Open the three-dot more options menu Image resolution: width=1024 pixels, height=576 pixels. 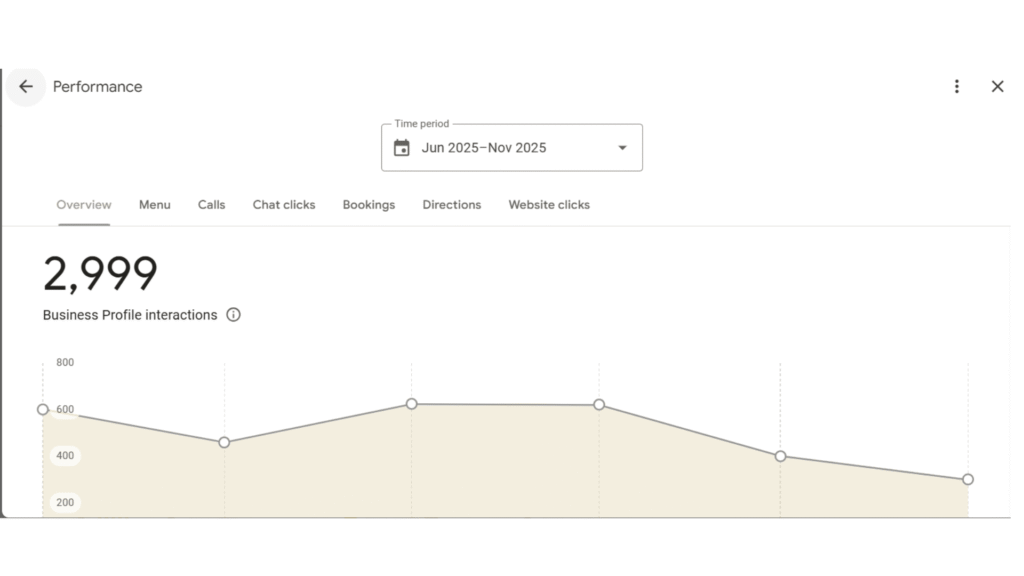pos(957,87)
